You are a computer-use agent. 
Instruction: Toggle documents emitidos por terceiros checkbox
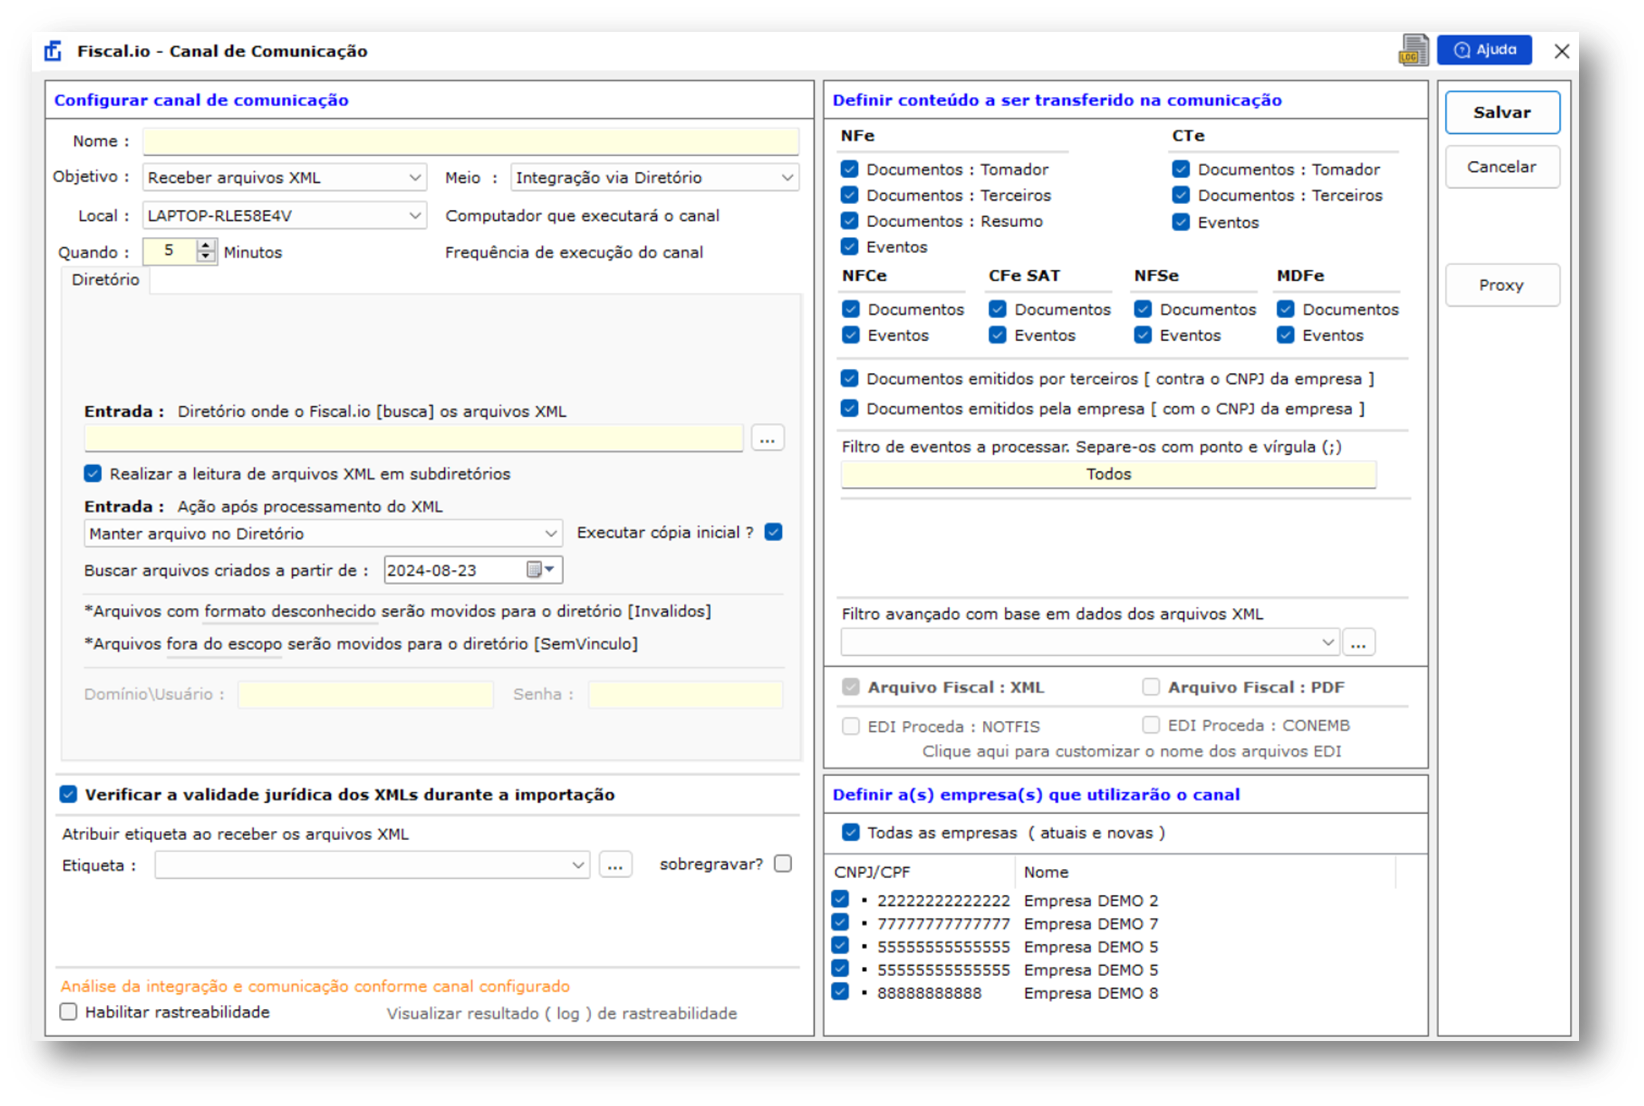tap(850, 378)
